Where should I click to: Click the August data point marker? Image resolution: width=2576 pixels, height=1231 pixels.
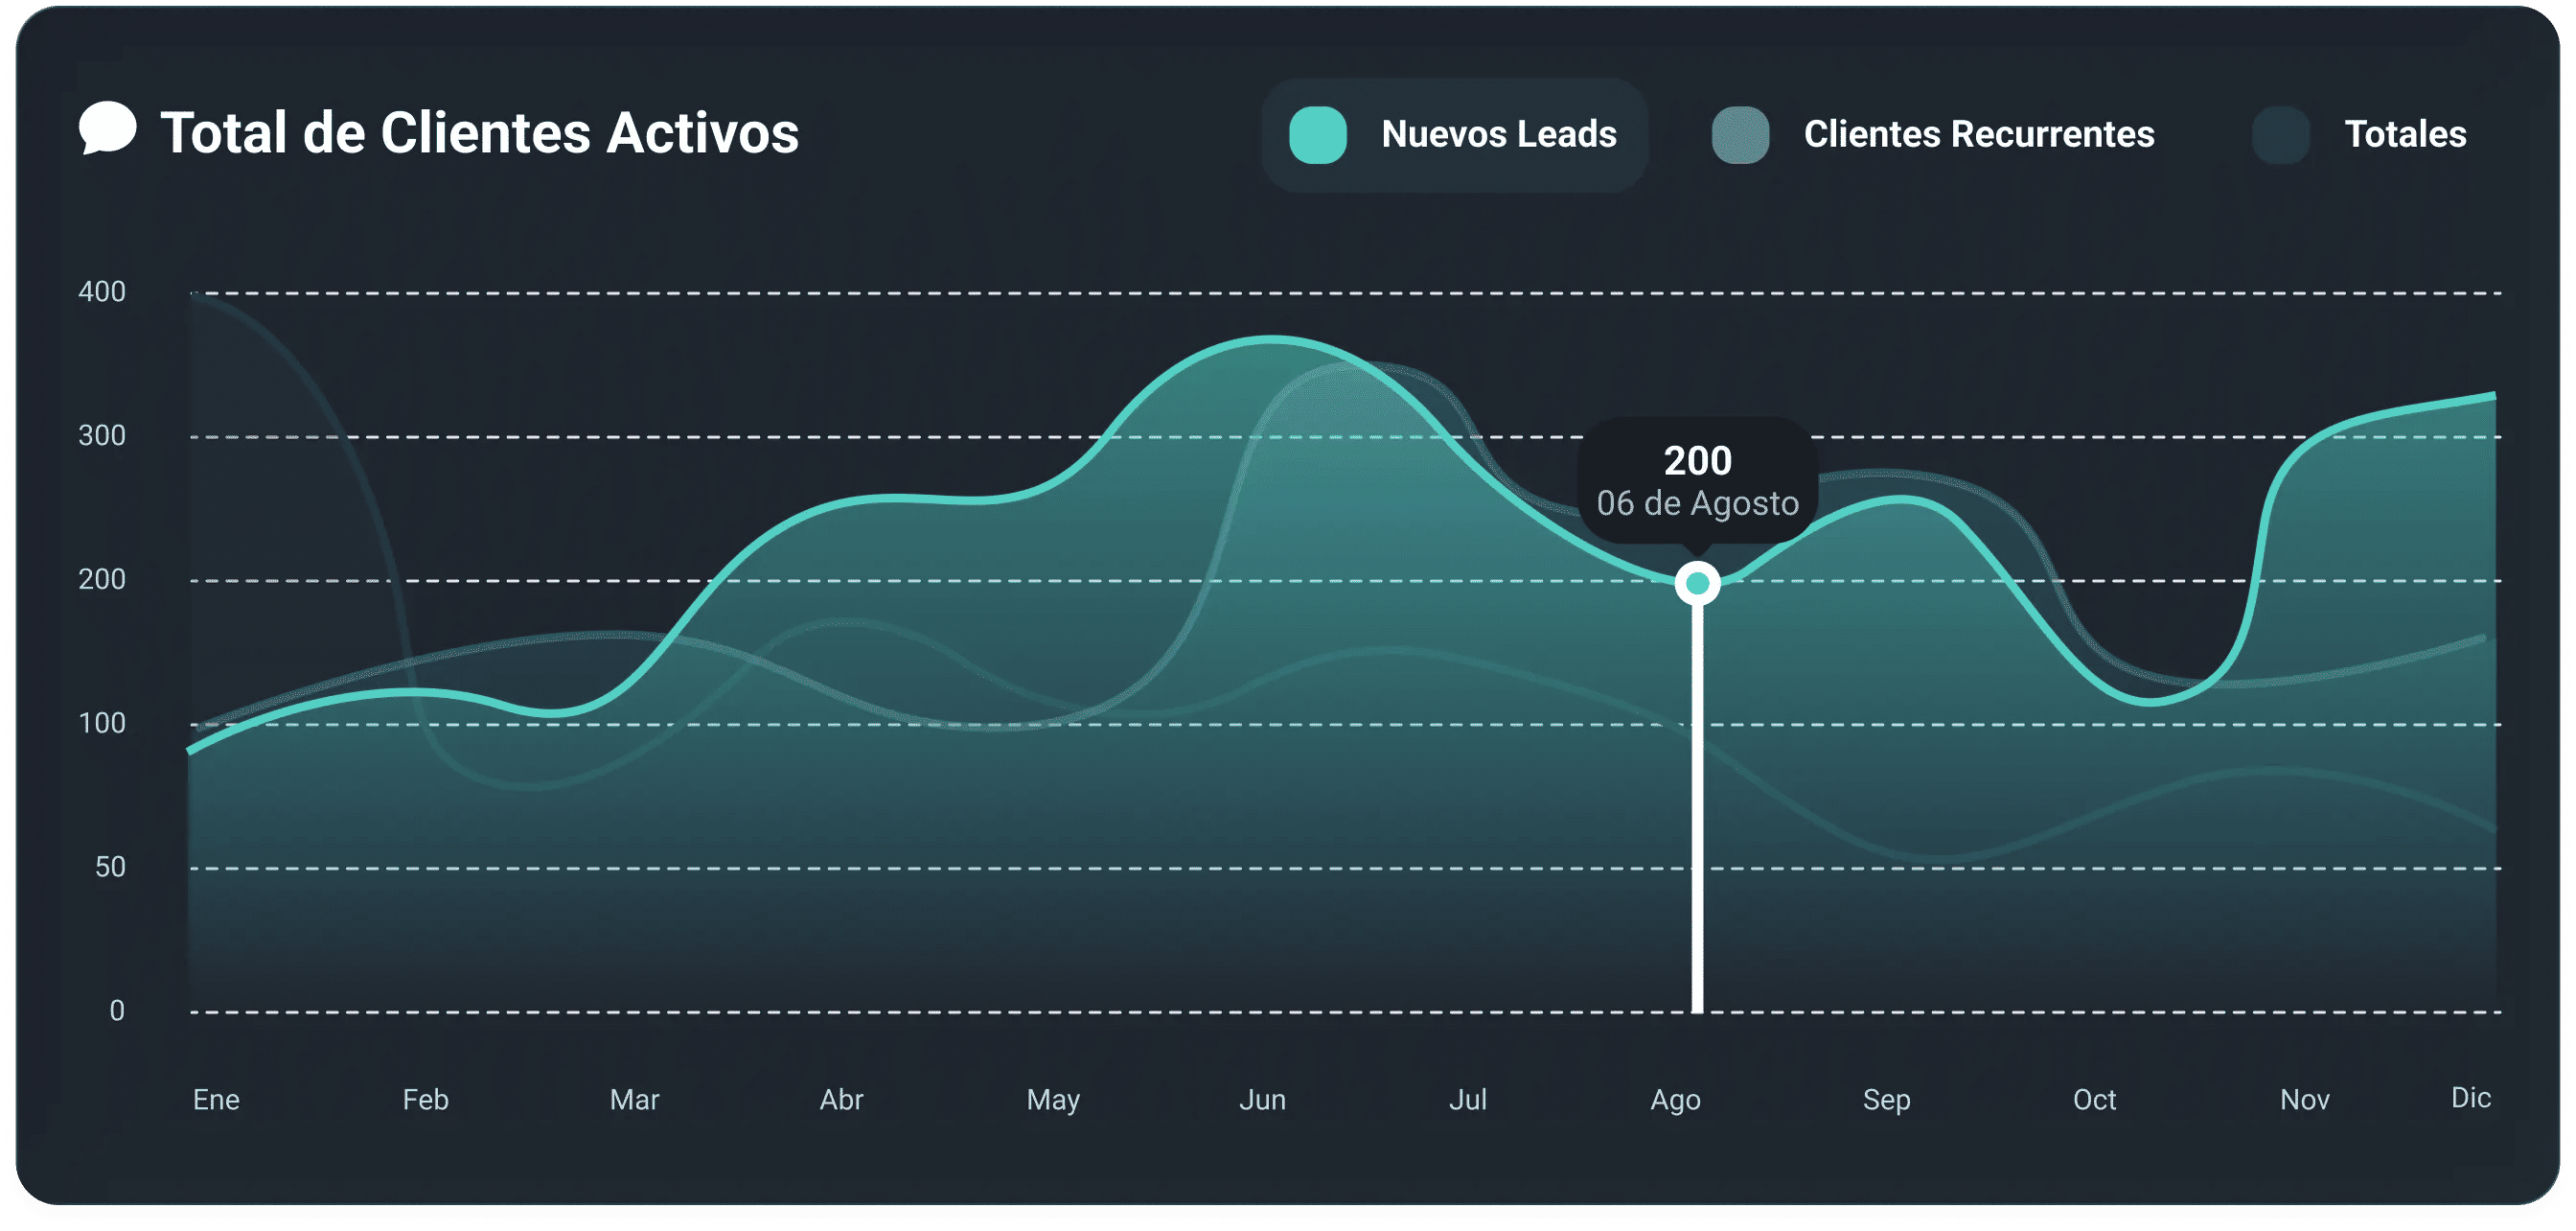pos(1697,583)
